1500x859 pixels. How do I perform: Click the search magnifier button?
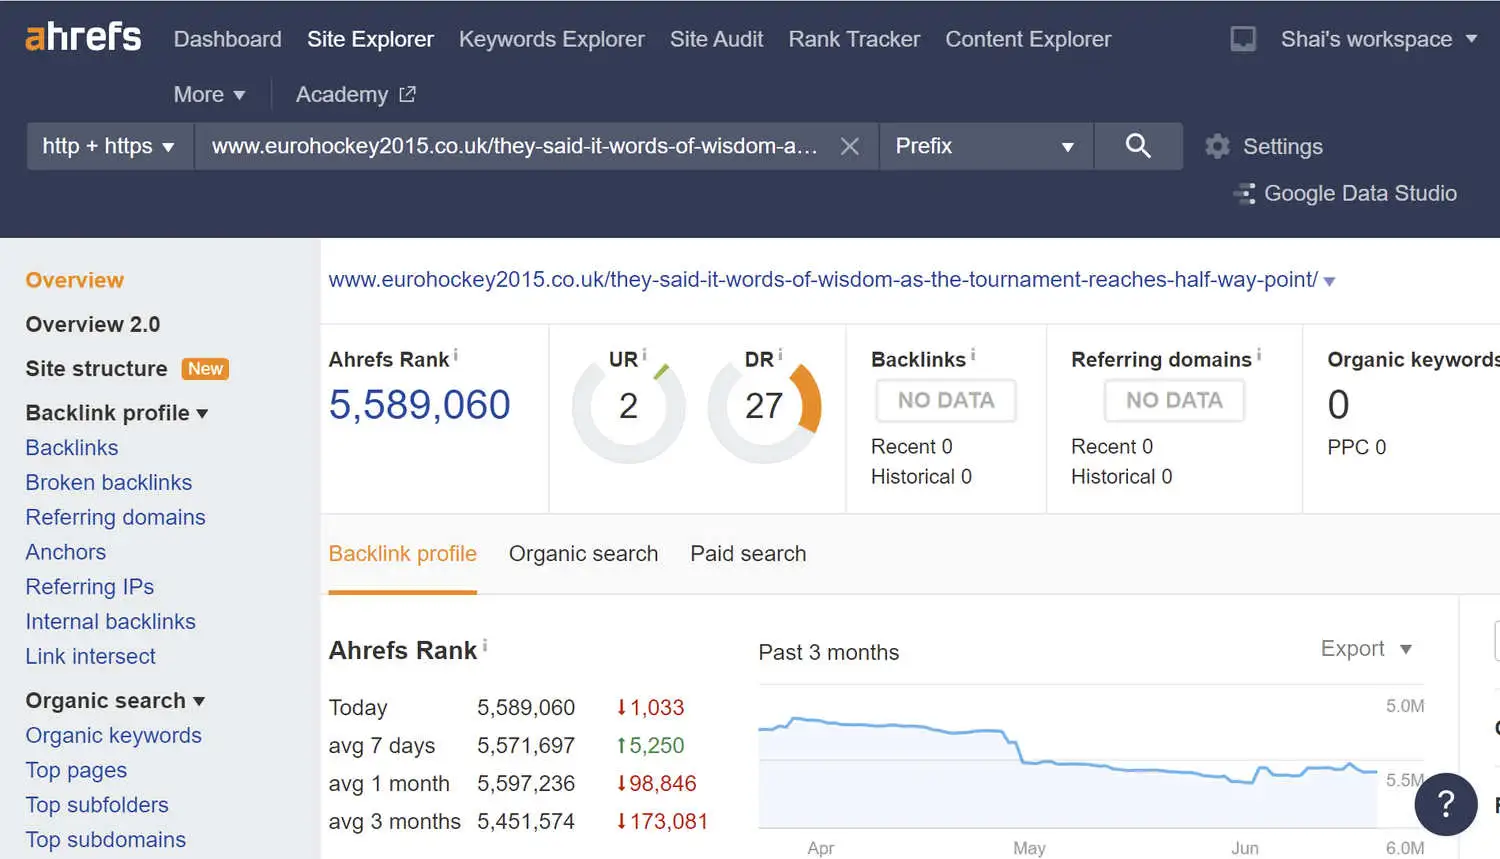point(1138,146)
